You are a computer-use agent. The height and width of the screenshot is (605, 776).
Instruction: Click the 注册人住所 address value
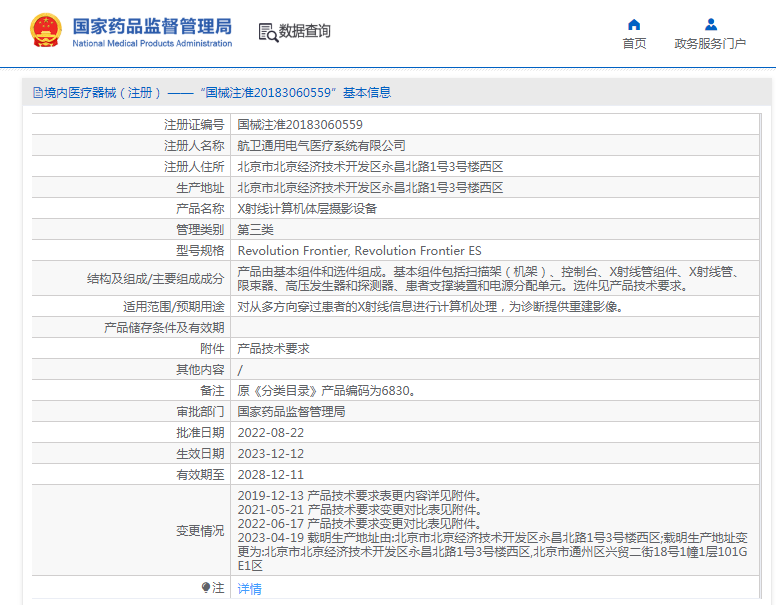pyautogui.click(x=370, y=167)
